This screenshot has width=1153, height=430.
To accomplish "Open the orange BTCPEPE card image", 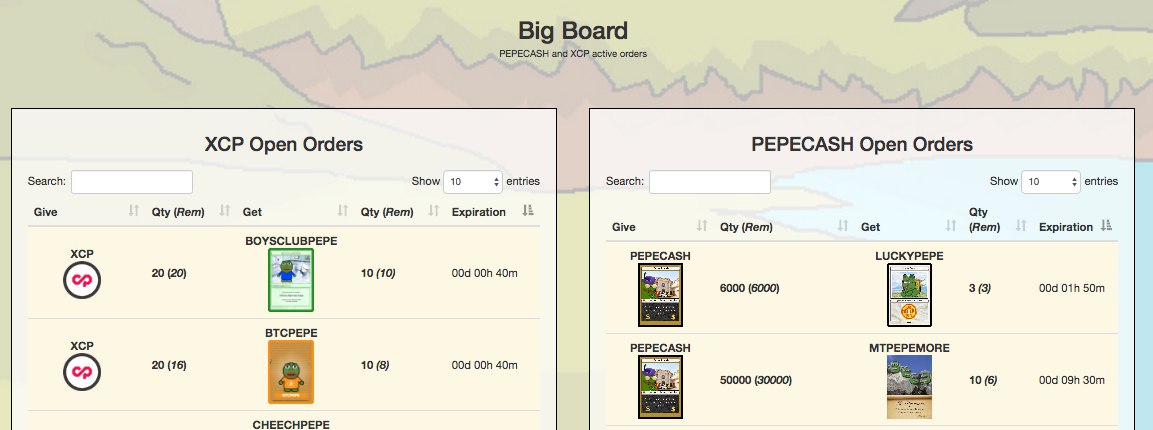I will point(291,372).
